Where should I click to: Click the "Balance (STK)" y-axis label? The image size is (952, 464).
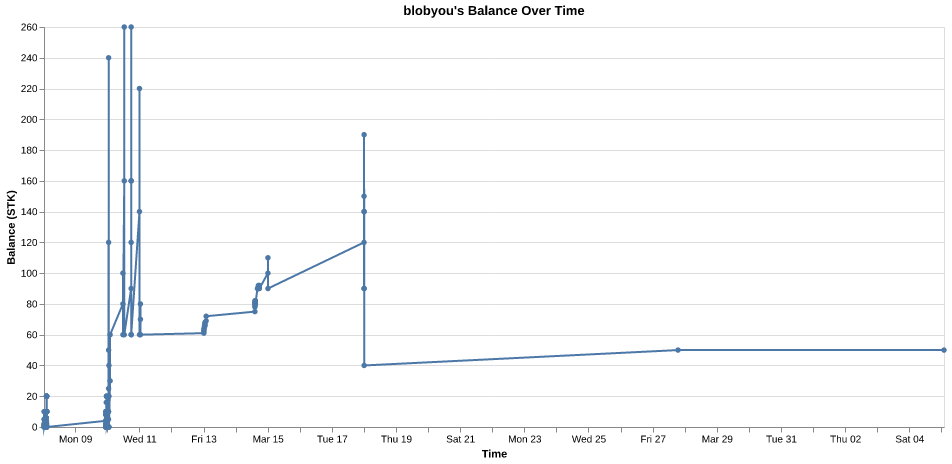tap(11, 227)
